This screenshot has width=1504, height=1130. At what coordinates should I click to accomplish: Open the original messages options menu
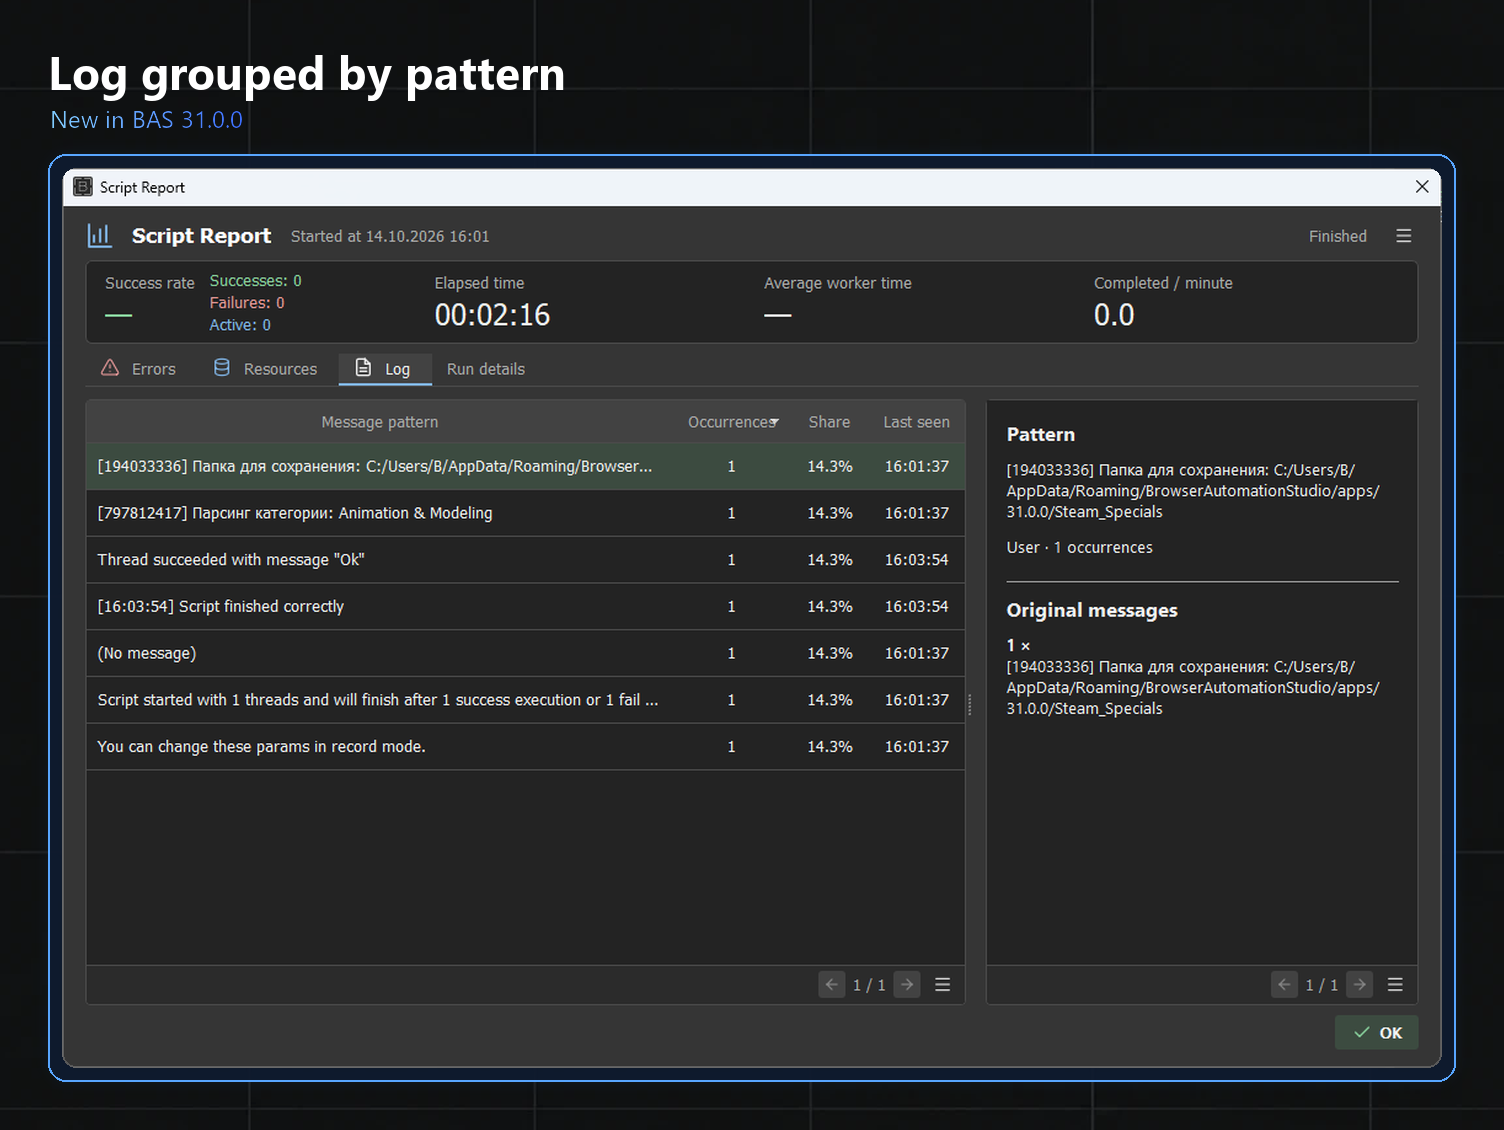[1395, 985]
